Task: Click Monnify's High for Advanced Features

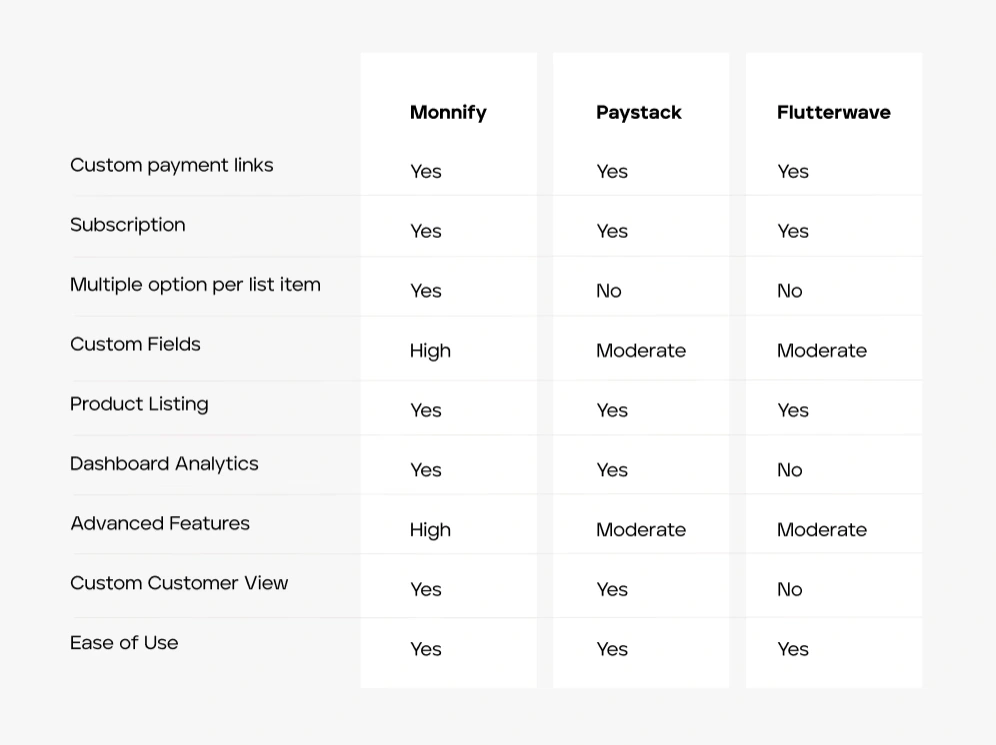Action: click(430, 530)
